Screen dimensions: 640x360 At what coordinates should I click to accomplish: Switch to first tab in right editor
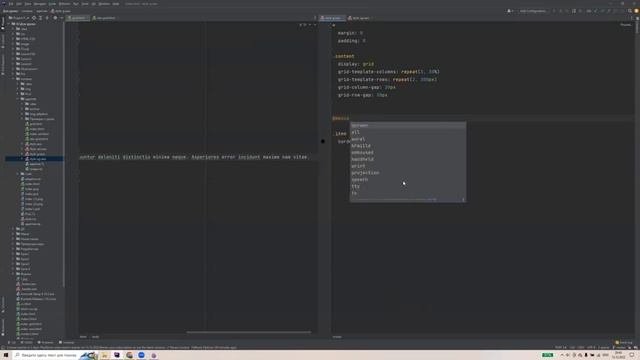coord(332,18)
